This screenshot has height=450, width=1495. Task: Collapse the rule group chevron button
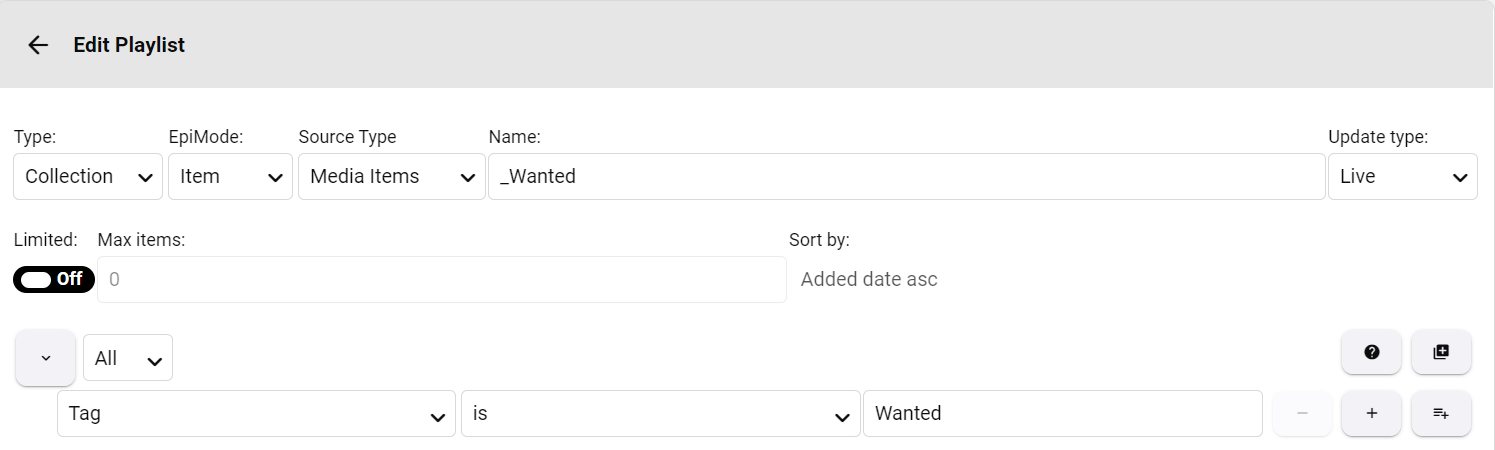pyautogui.click(x=45, y=358)
